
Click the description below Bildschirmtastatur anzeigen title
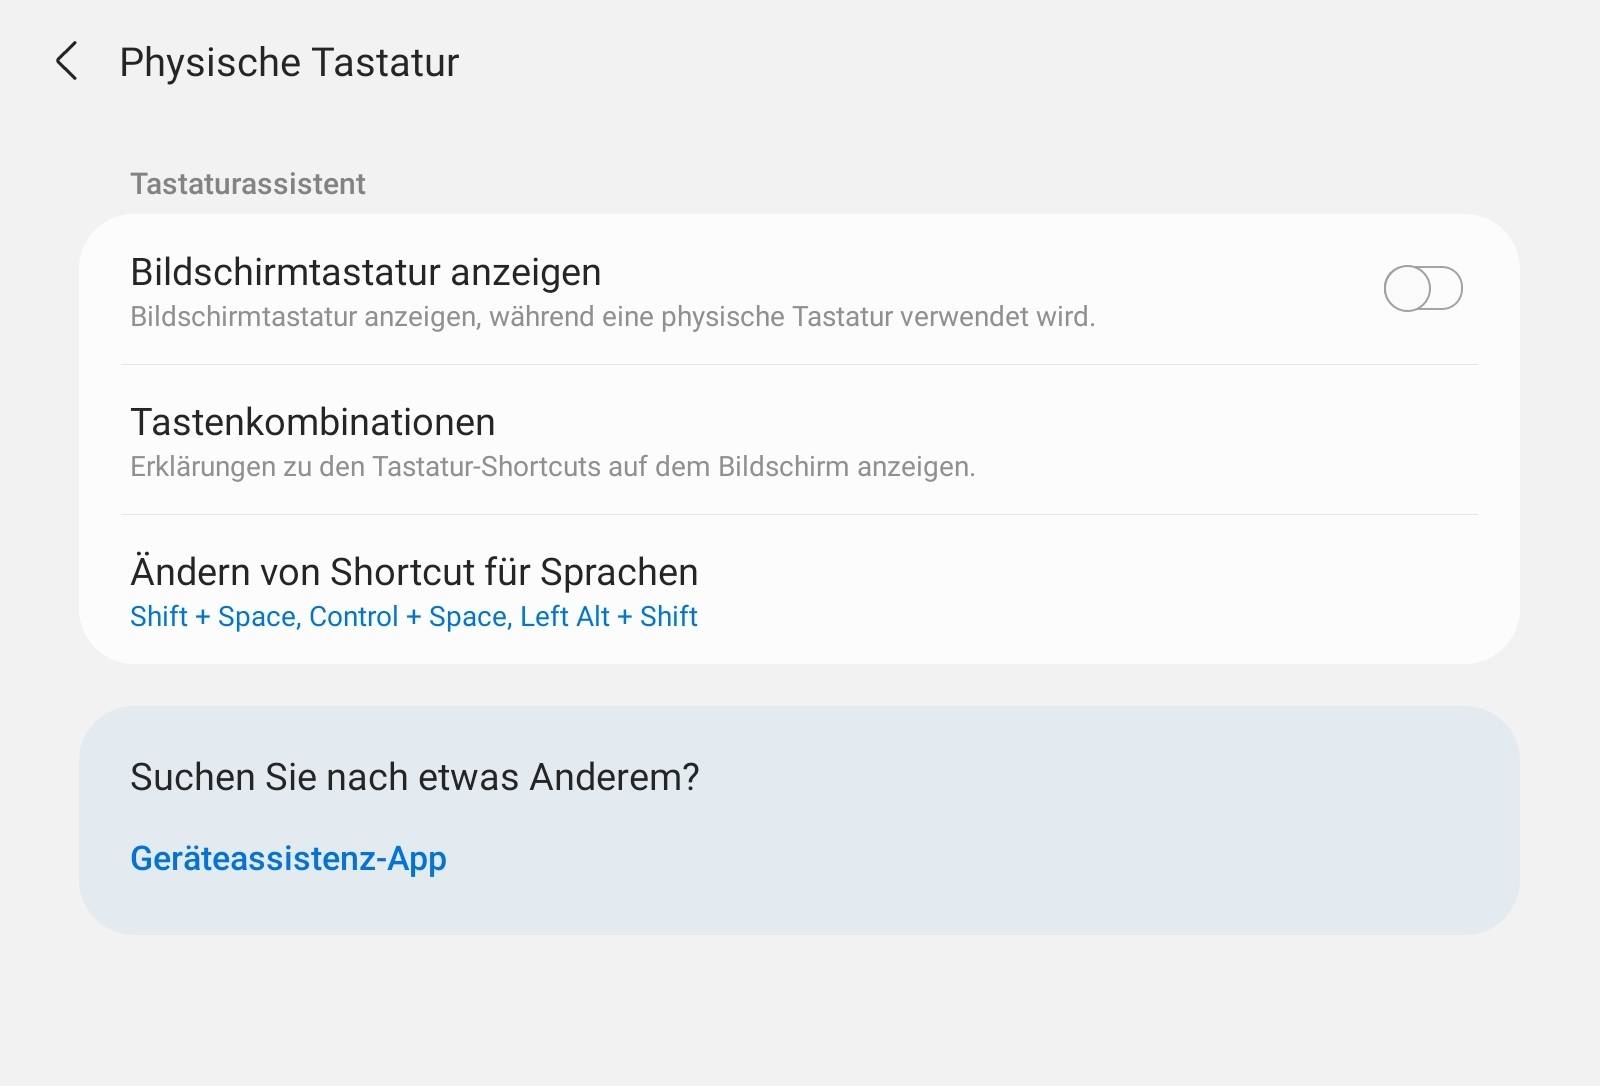(x=612, y=317)
